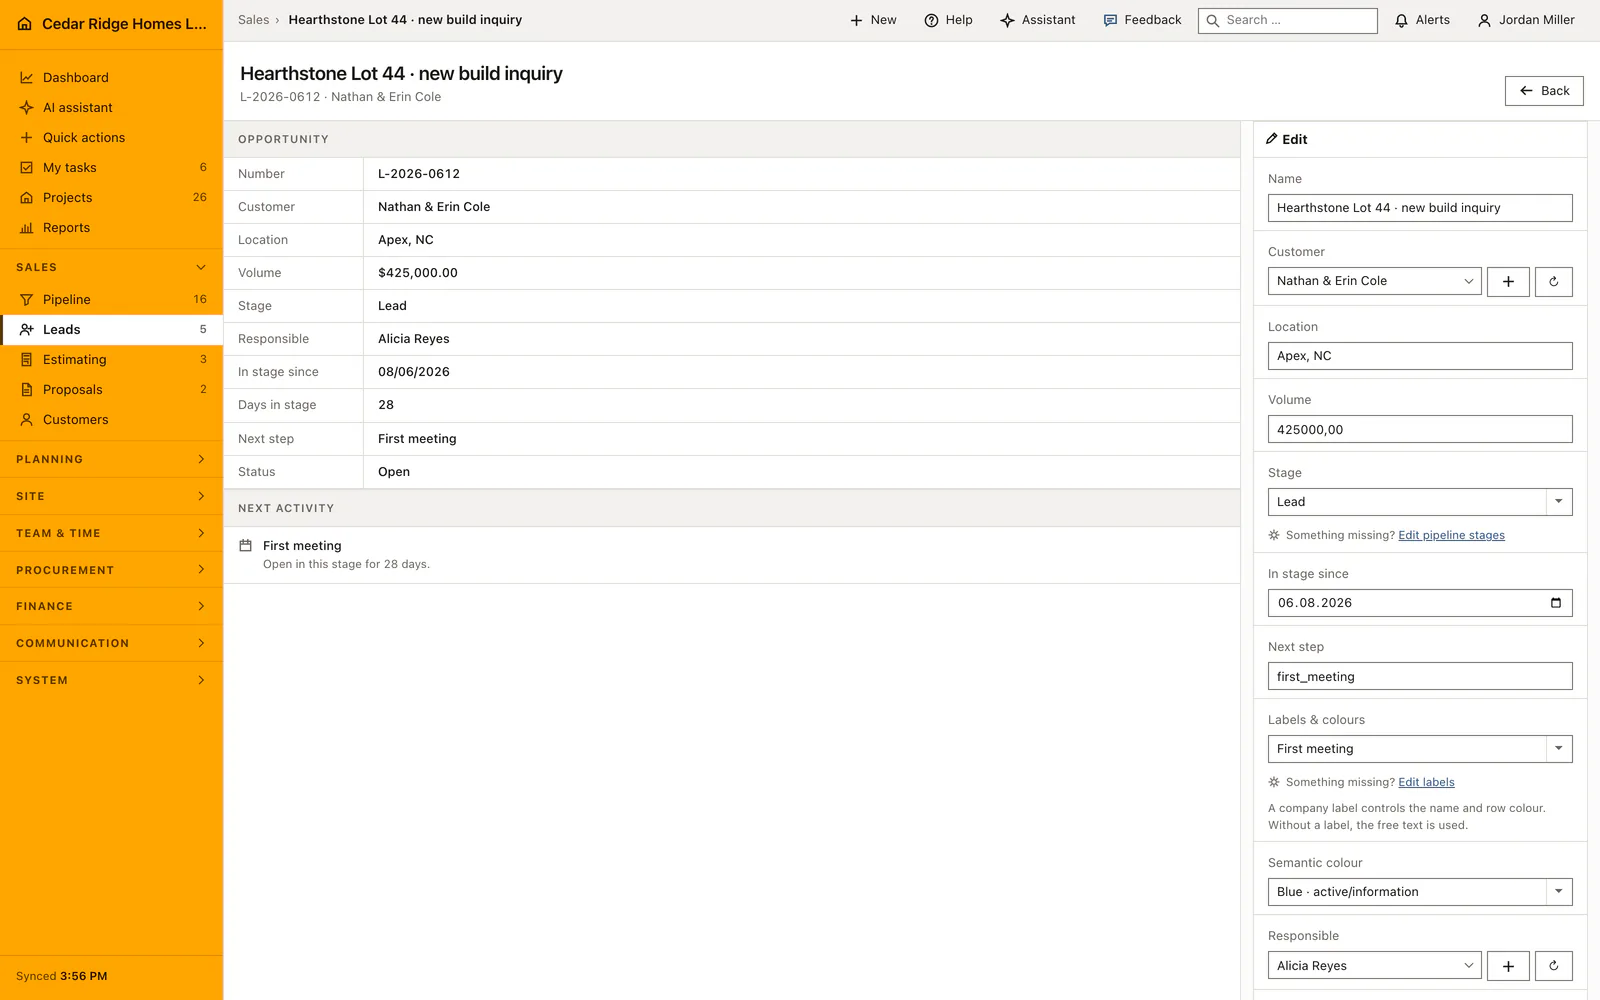
Task: Open the Labels & colours dropdown
Action: pos(1420,749)
